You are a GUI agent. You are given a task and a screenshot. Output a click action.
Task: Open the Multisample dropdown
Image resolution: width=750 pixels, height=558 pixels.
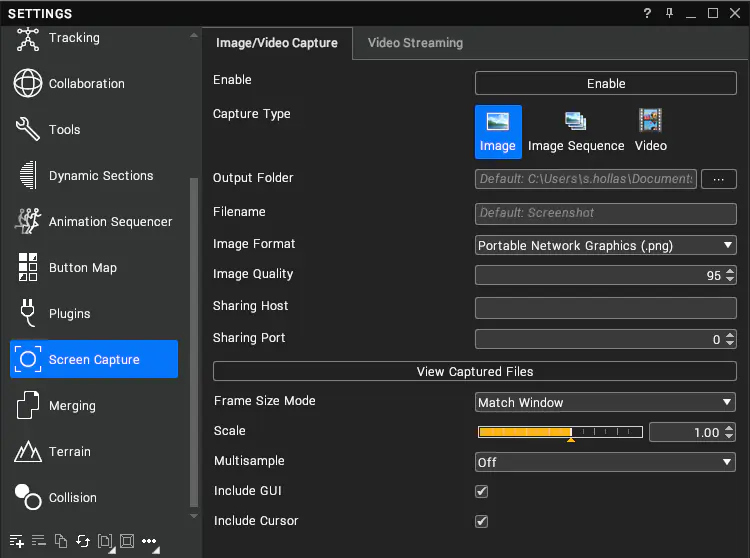[x=606, y=462]
